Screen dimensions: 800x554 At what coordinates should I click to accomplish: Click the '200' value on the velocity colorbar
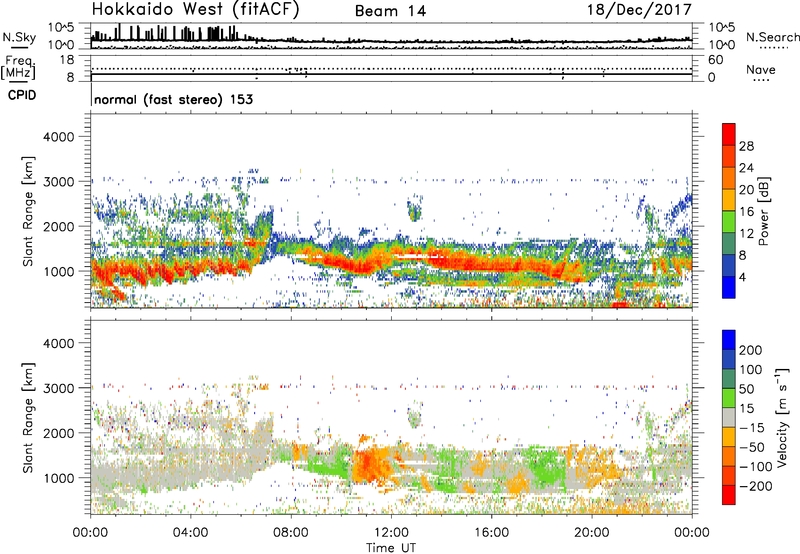[x=751, y=350]
